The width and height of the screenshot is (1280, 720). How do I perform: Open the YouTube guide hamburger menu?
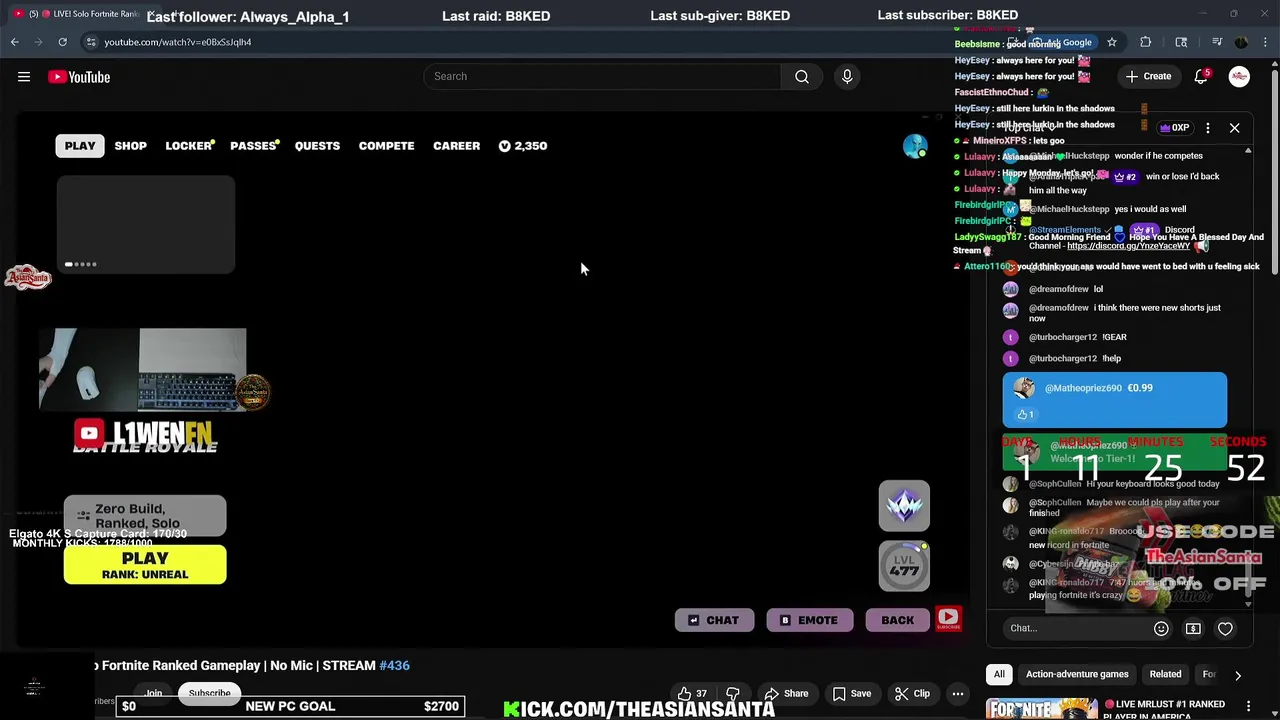[24, 77]
